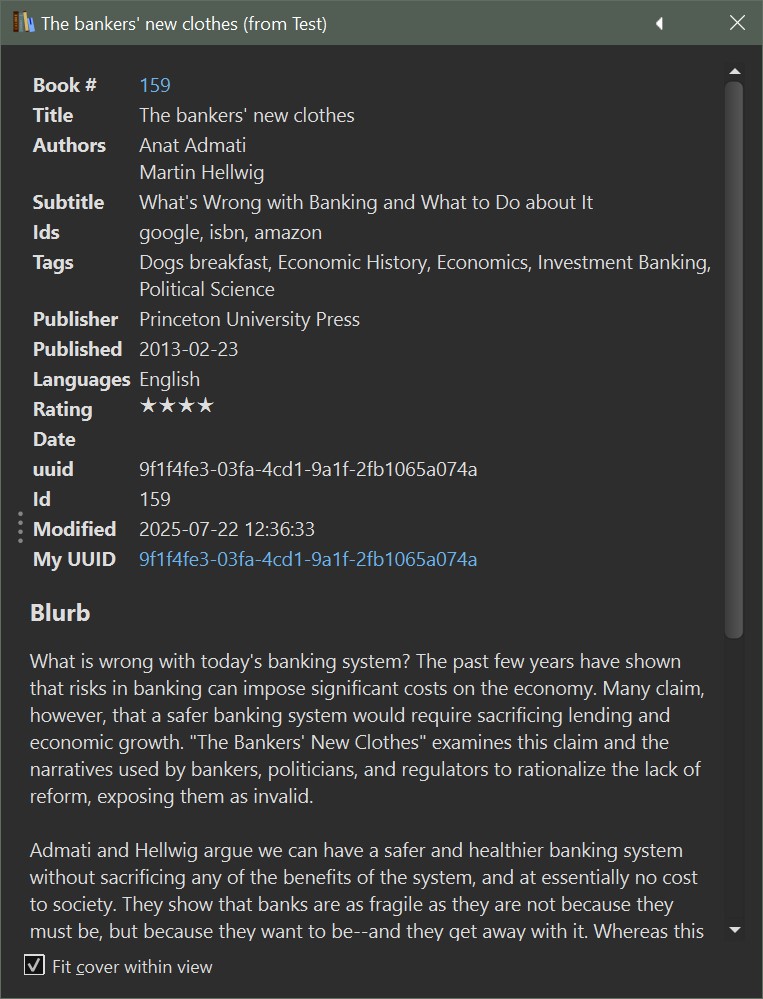Click the calibre books icon in title bar
This screenshot has height=999, width=763.
pyautogui.click(x=23, y=22)
